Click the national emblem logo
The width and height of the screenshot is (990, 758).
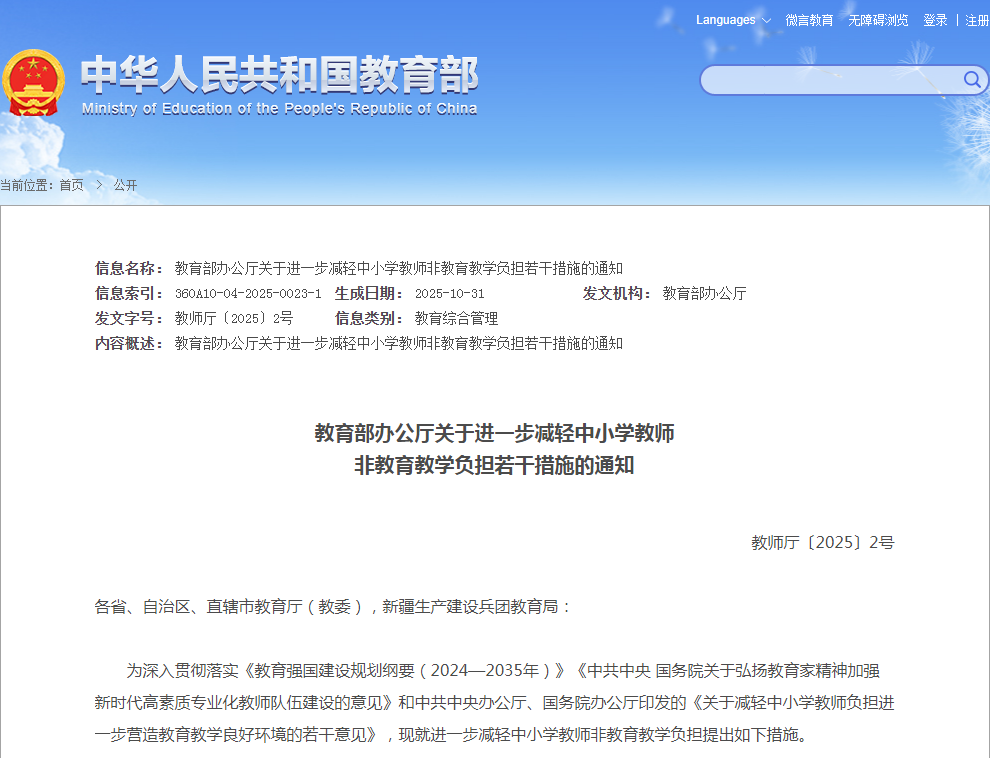33,83
